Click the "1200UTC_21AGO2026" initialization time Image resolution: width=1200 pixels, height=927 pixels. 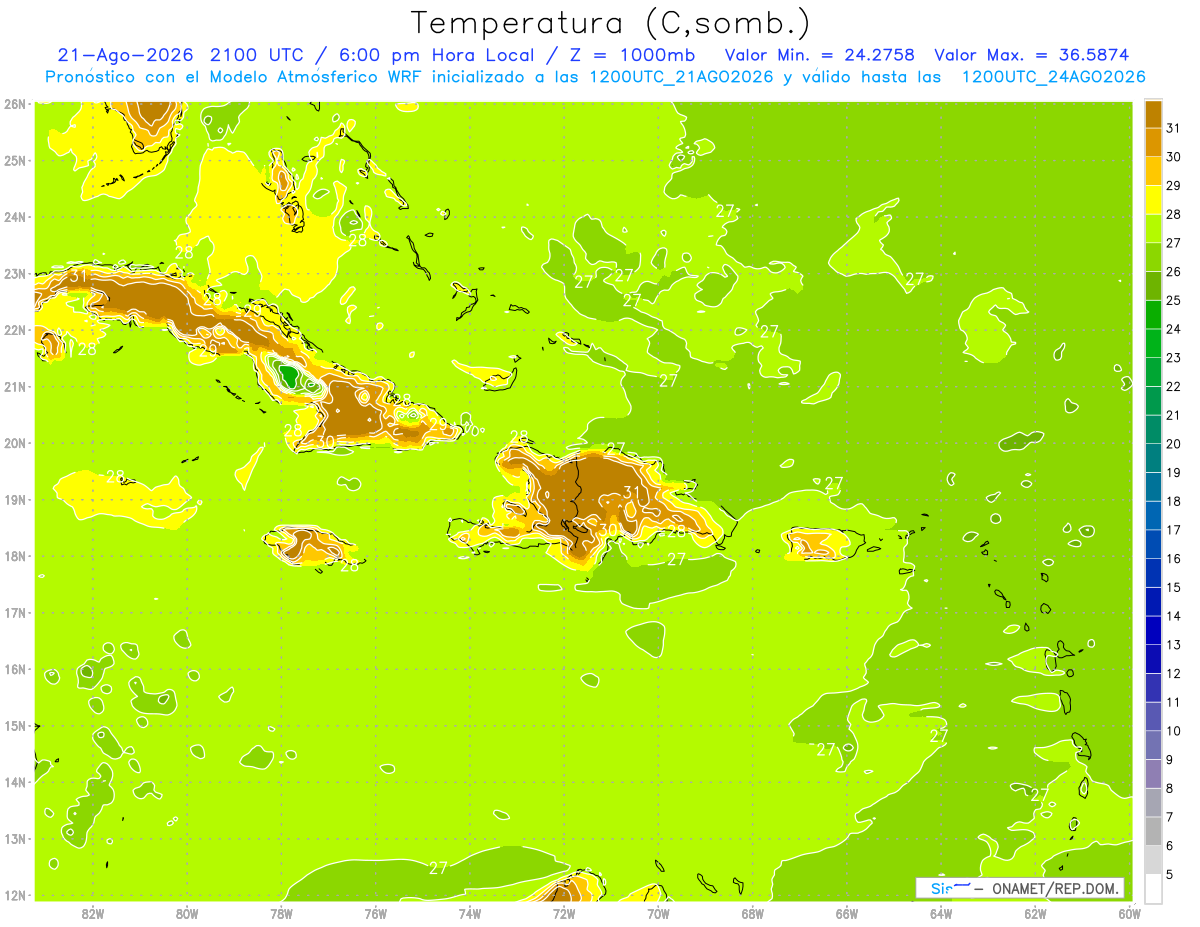tap(681, 77)
